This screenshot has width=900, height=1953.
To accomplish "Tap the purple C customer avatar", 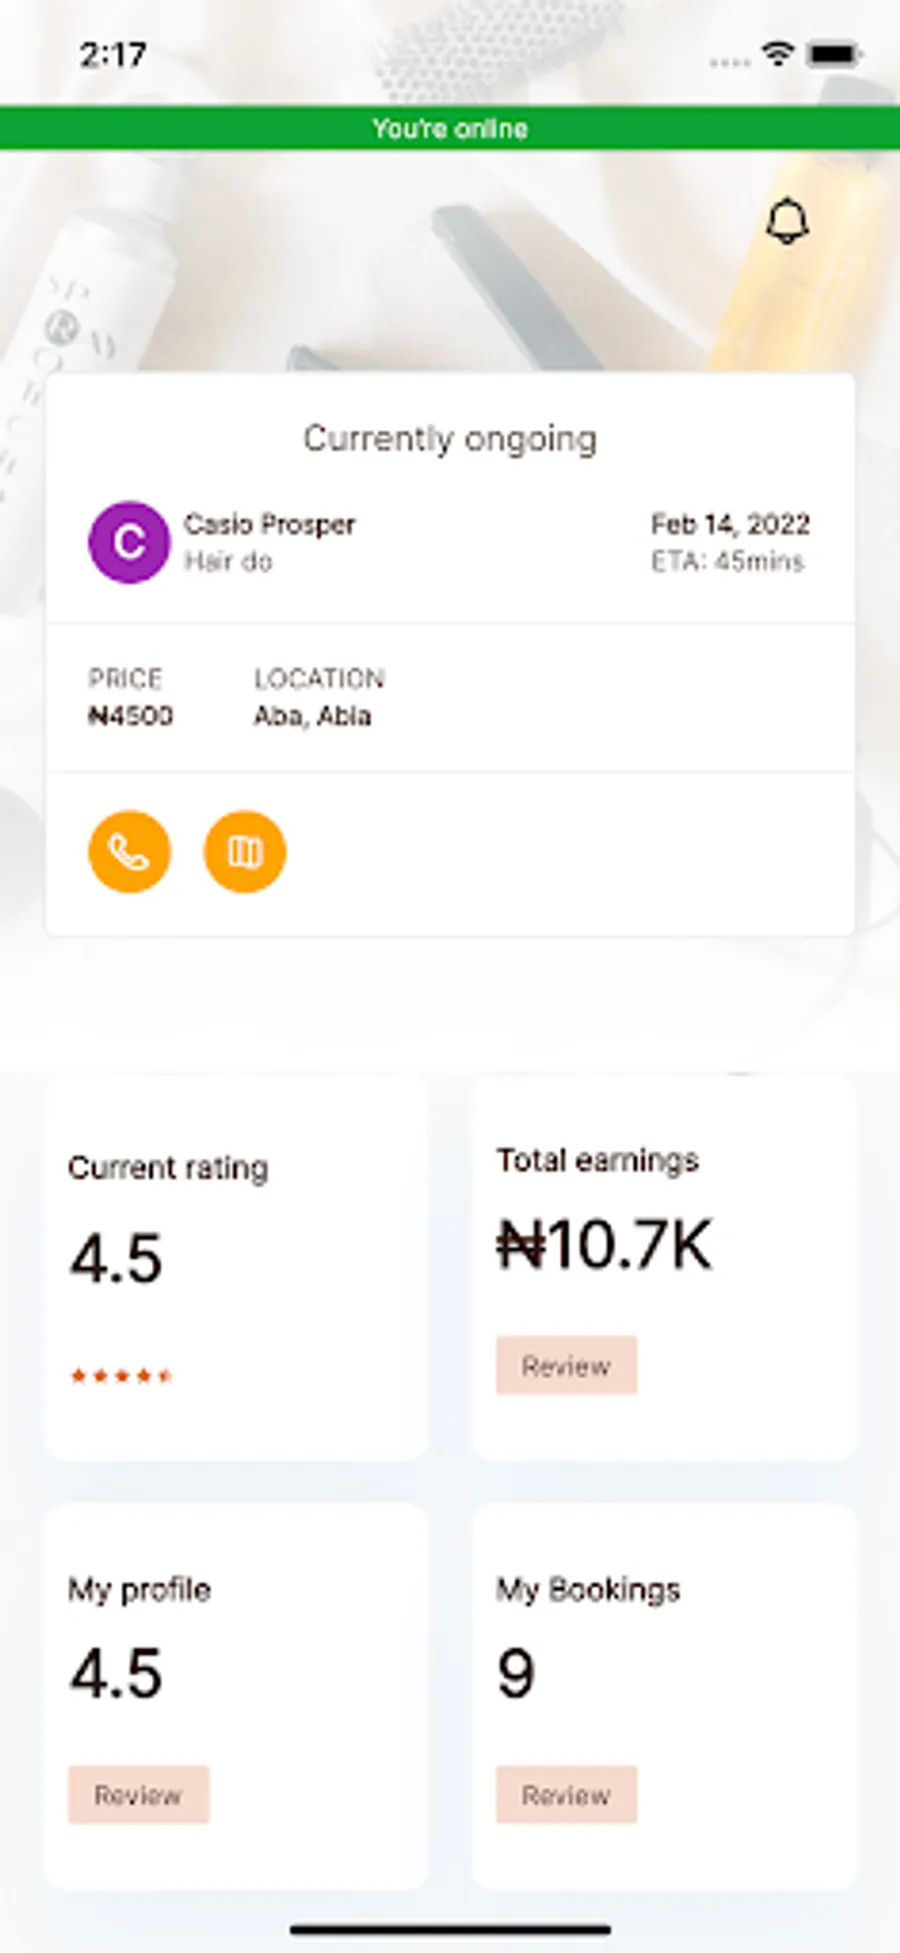I will (129, 542).
